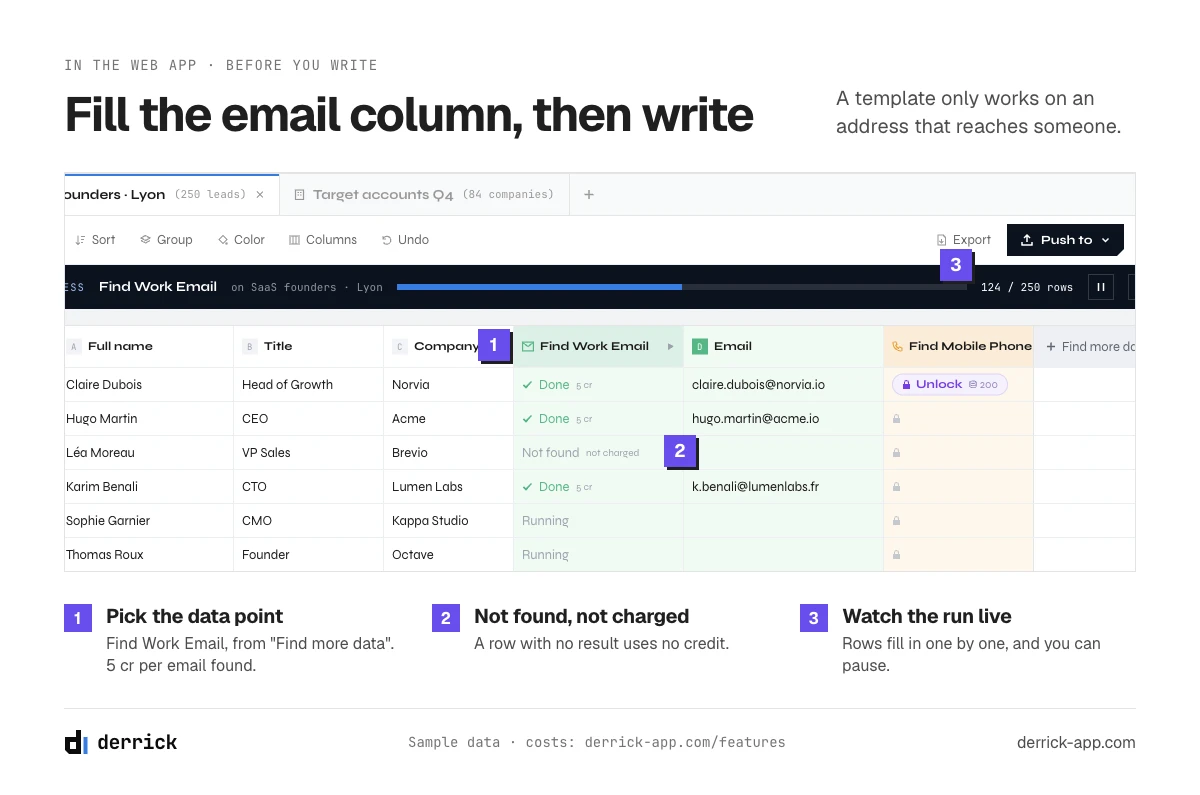Select the Léa Moreau name cell
The width and height of the screenshot is (1200, 795).
(x=149, y=453)
